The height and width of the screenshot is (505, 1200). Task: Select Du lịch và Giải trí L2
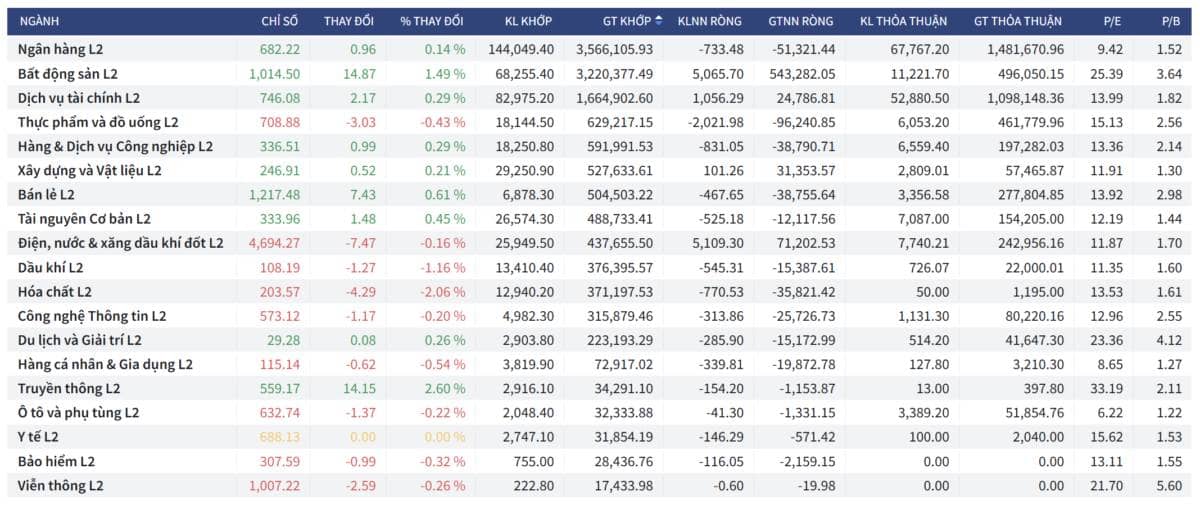pos(79,340)
